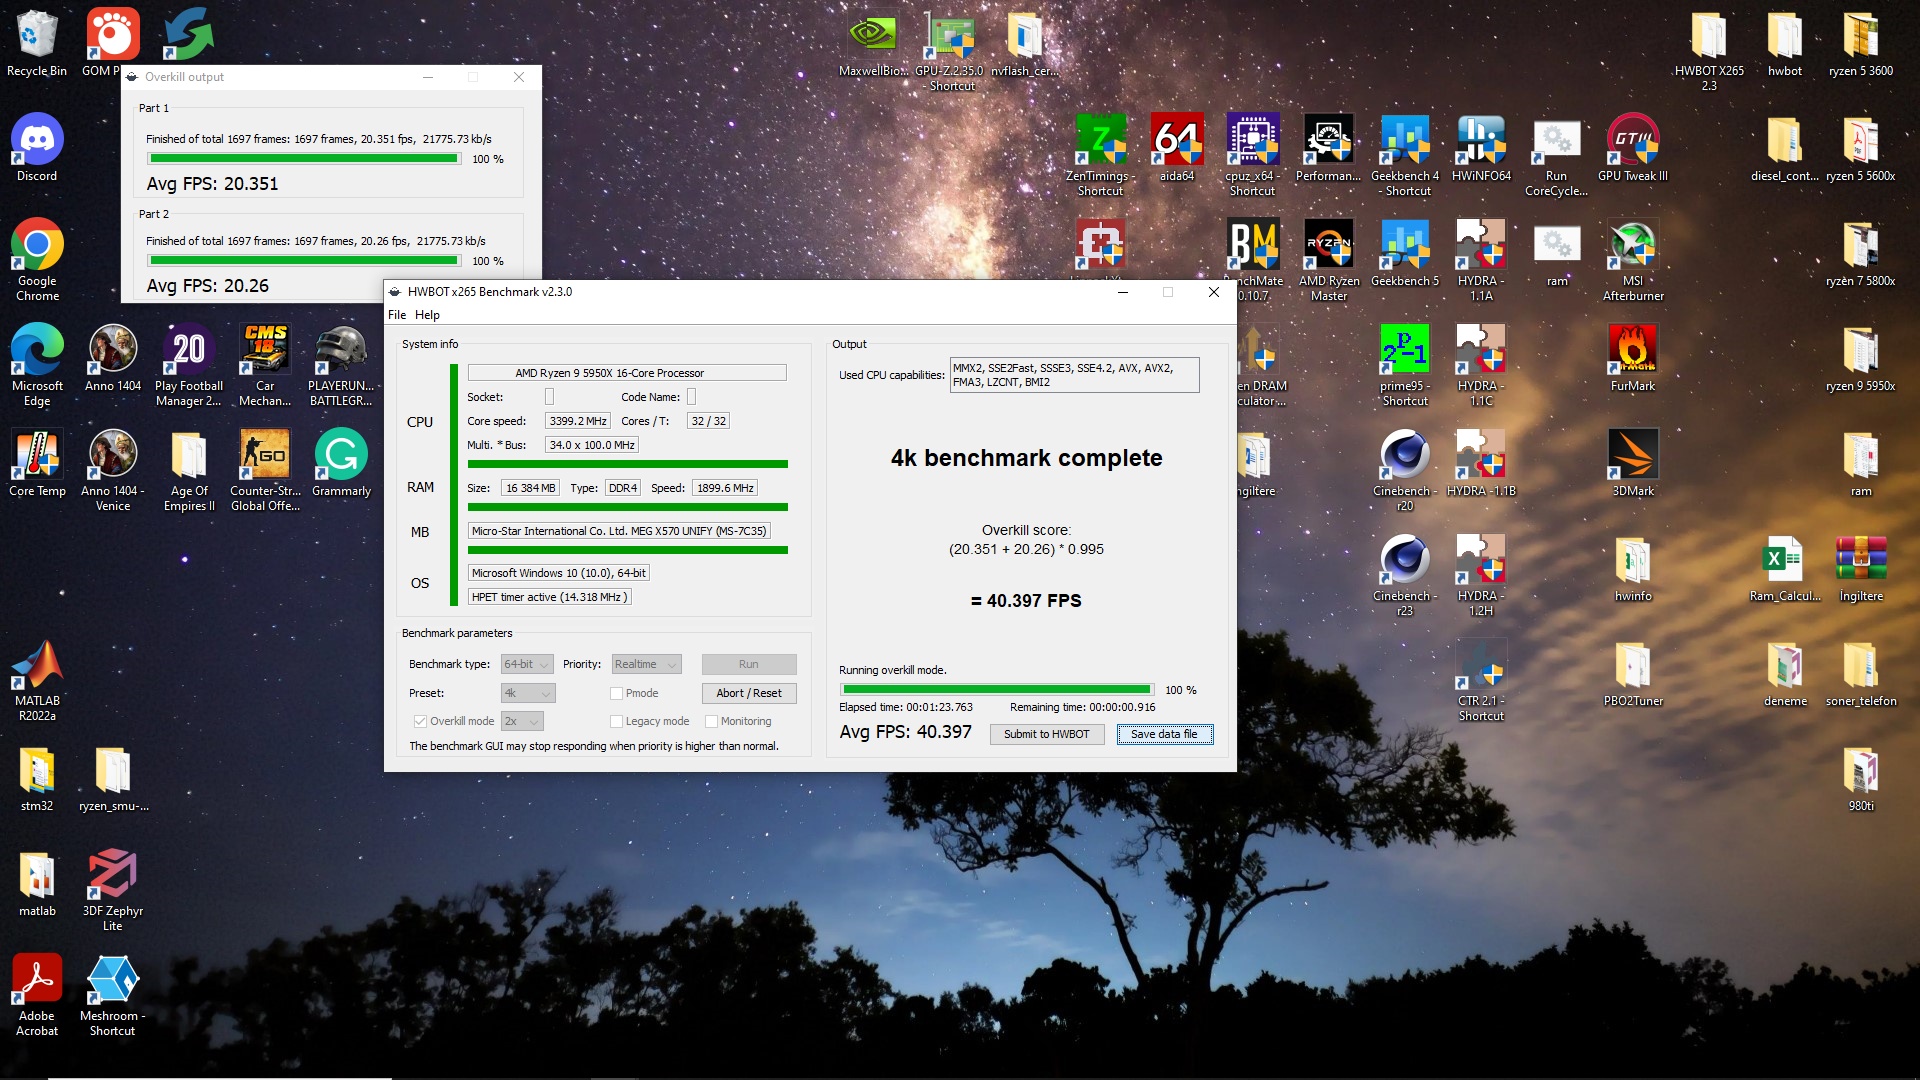
Task: Click the CPU name field
Action: (627, 373)
